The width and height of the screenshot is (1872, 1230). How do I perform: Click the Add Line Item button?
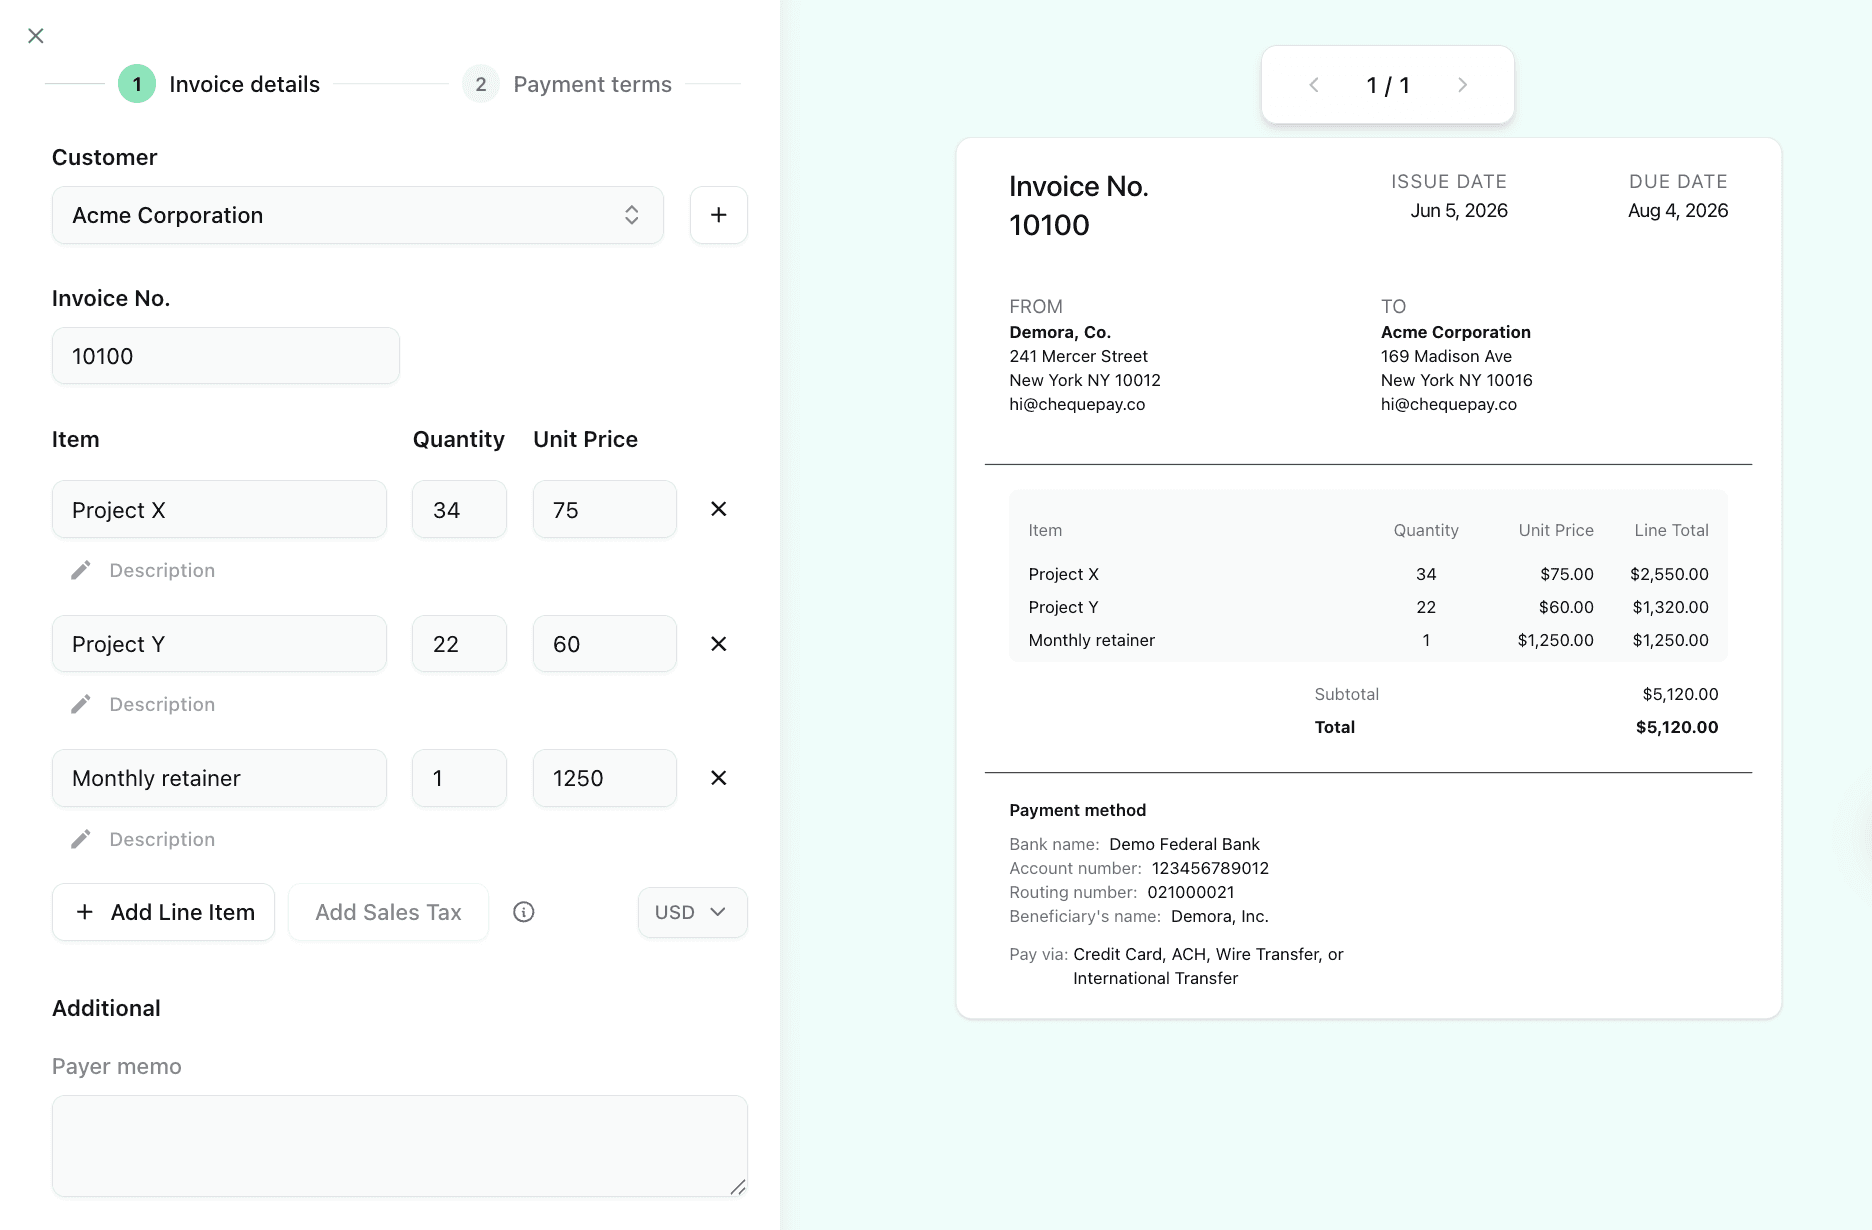click(163, 912)
